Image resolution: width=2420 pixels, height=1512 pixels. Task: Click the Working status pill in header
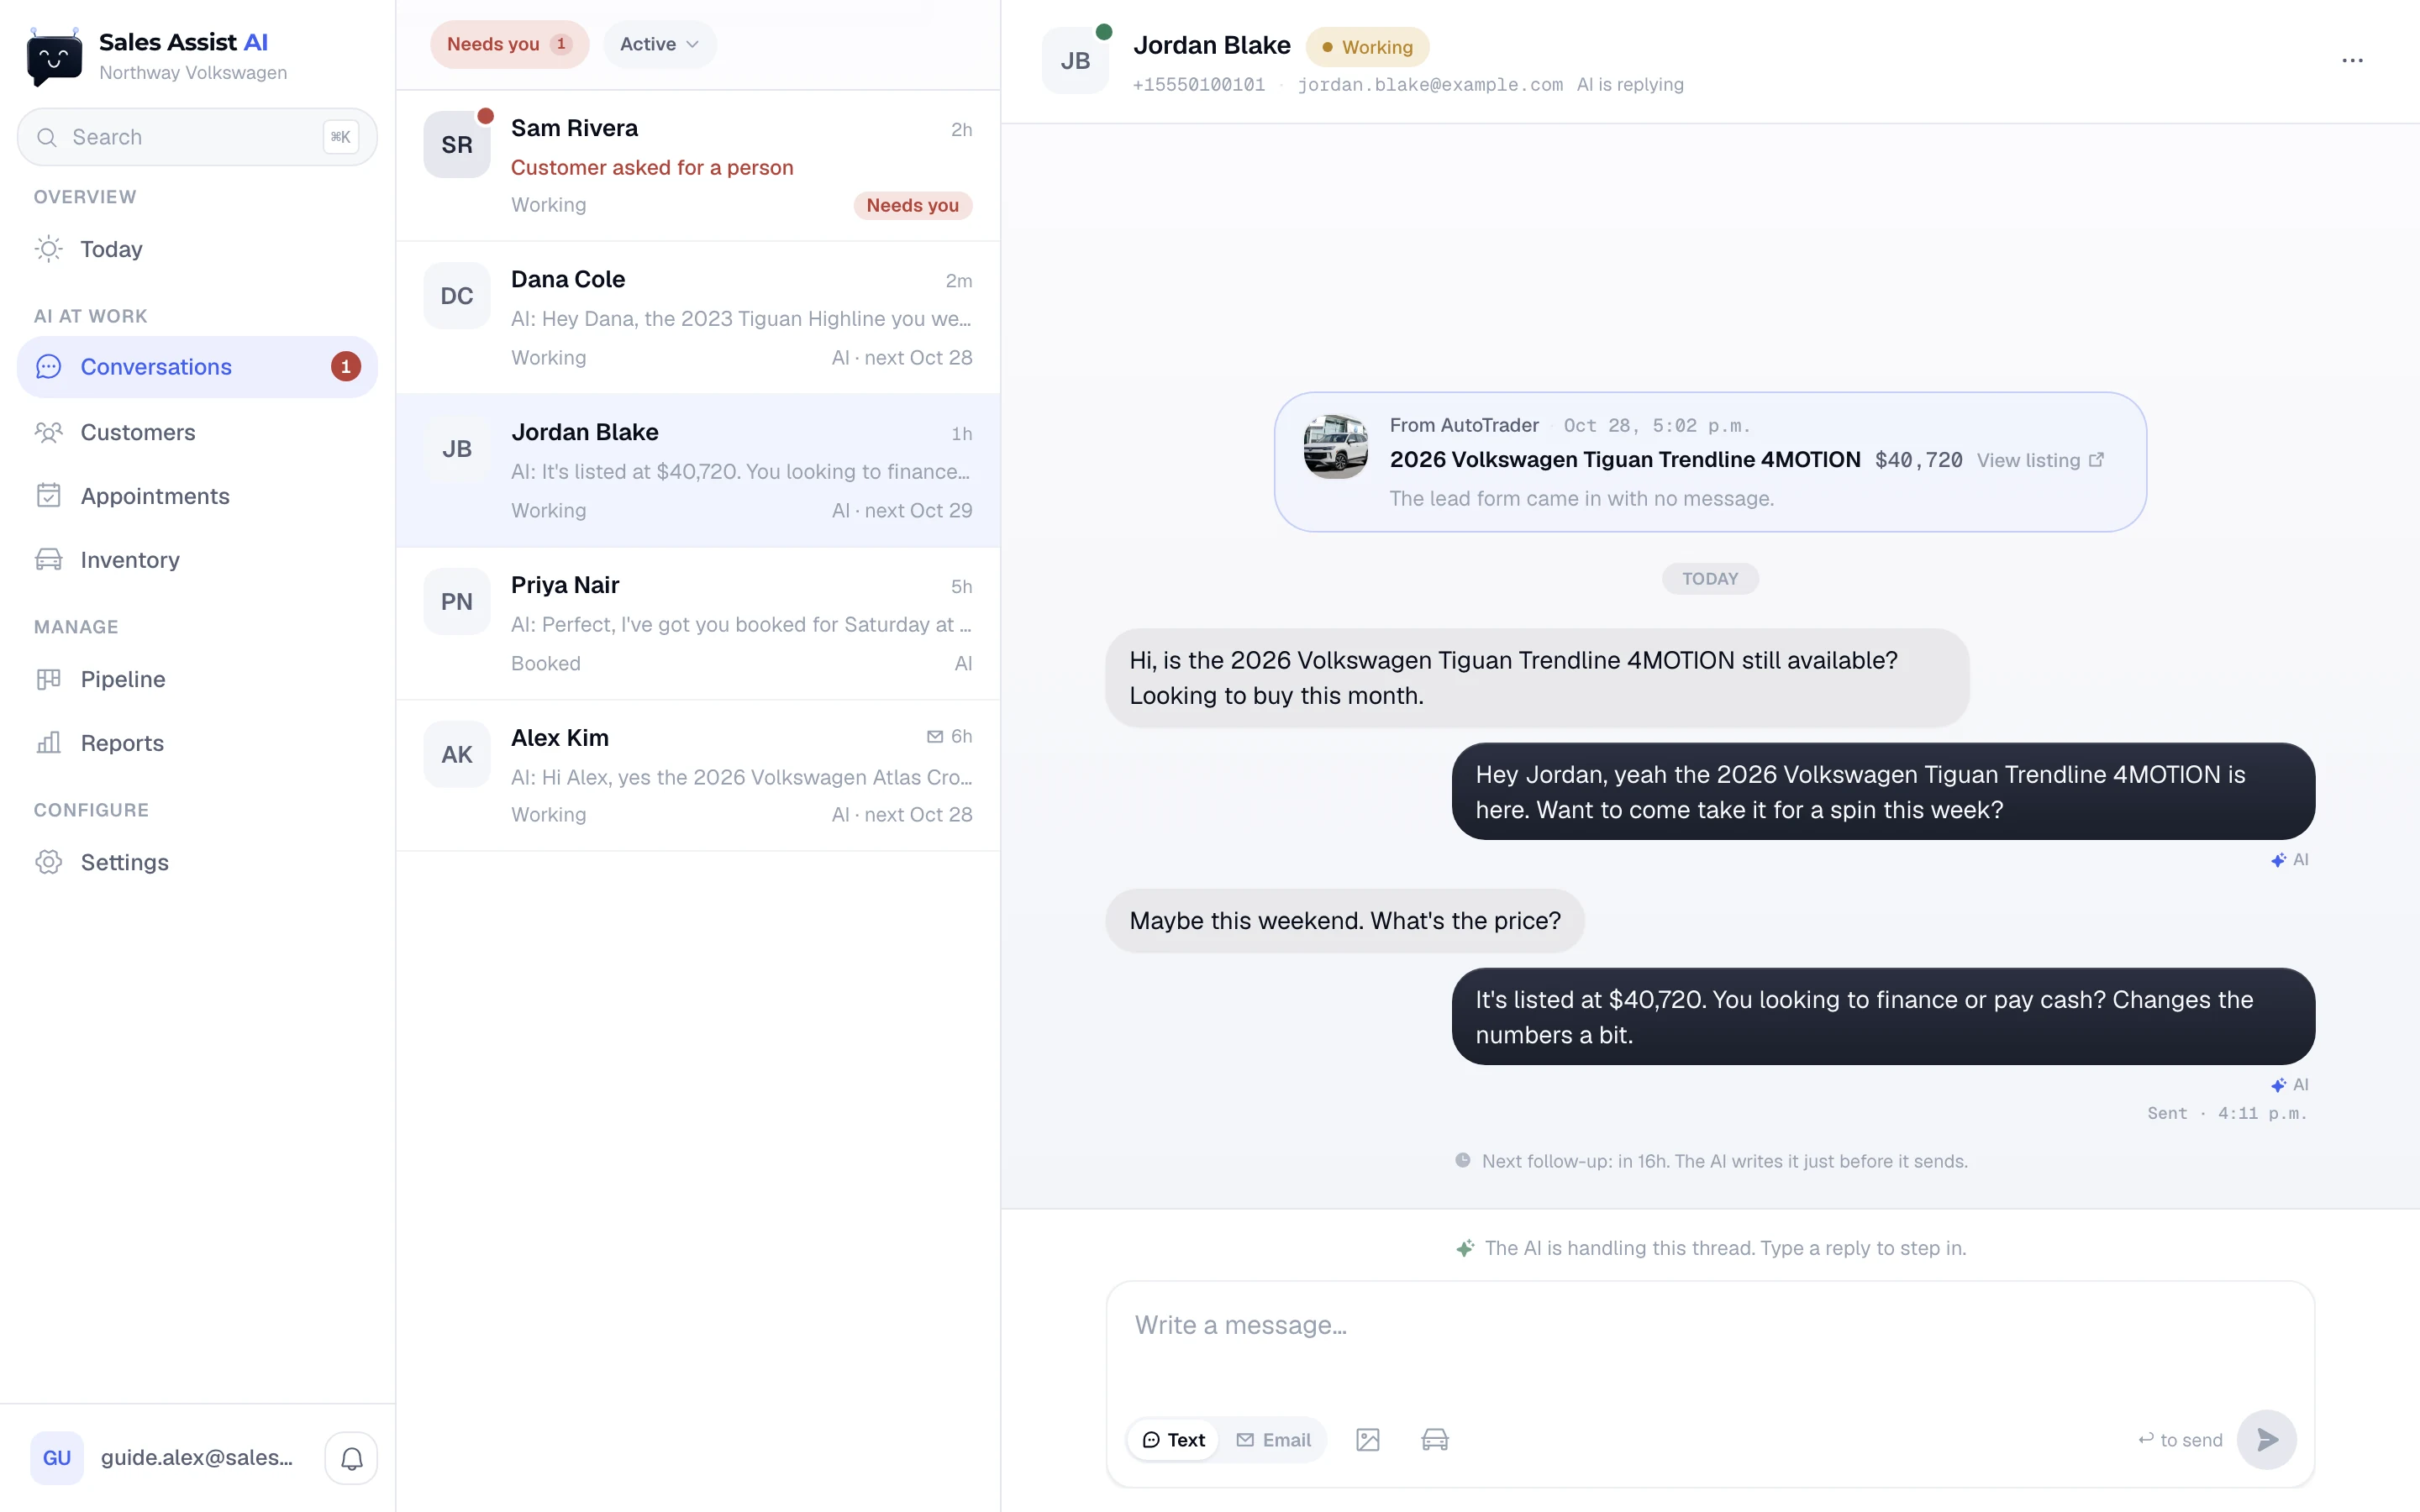(x=1367, y=47)
